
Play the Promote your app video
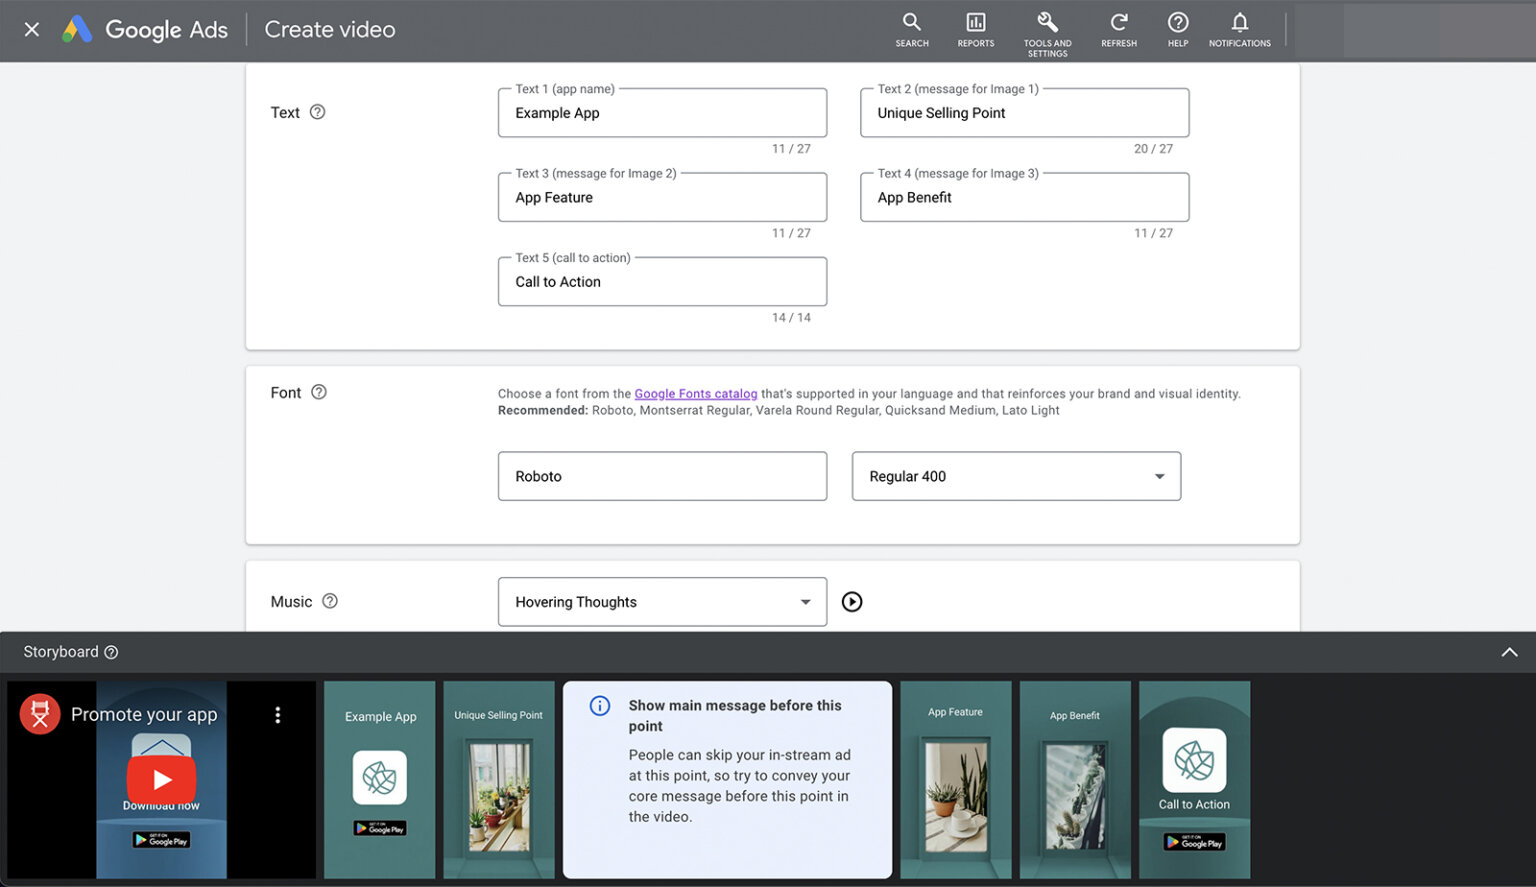[x=161, y=779]
